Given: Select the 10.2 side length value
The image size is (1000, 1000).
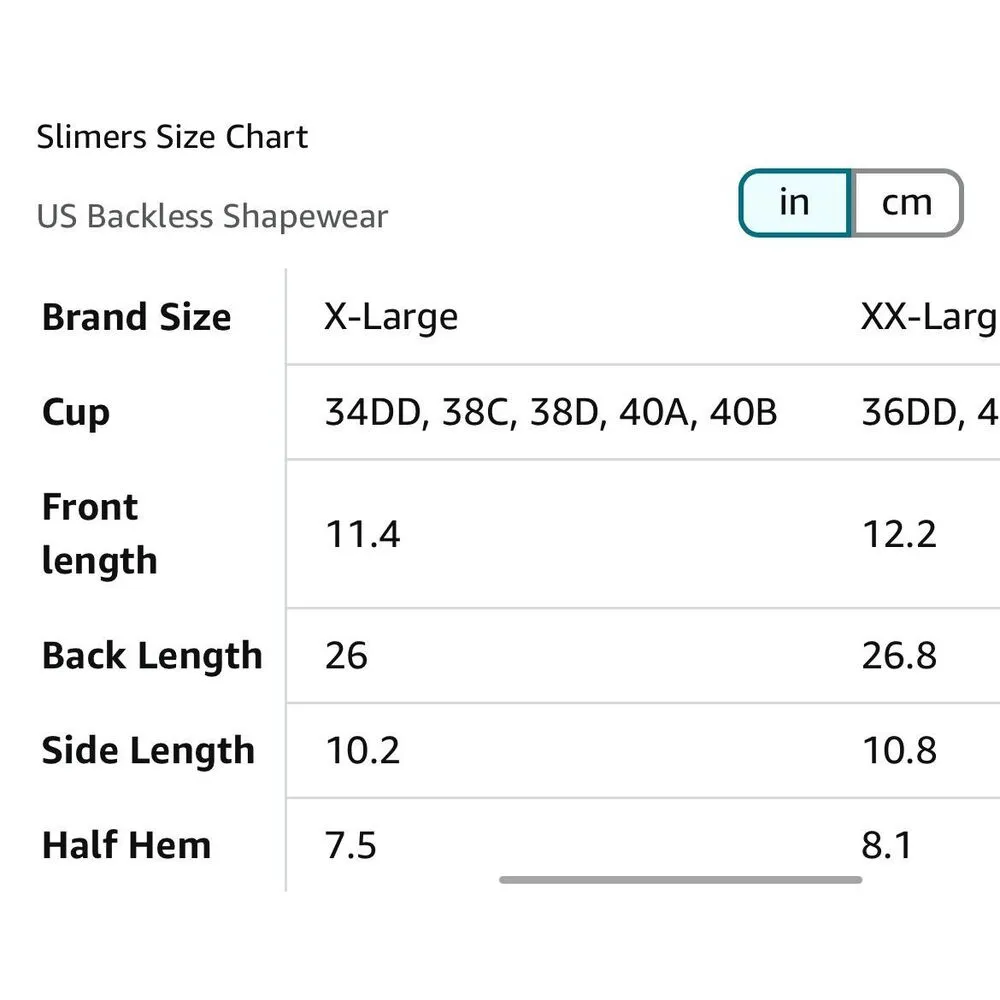Looking at the screenshot, I should click(x=363, y=751).
